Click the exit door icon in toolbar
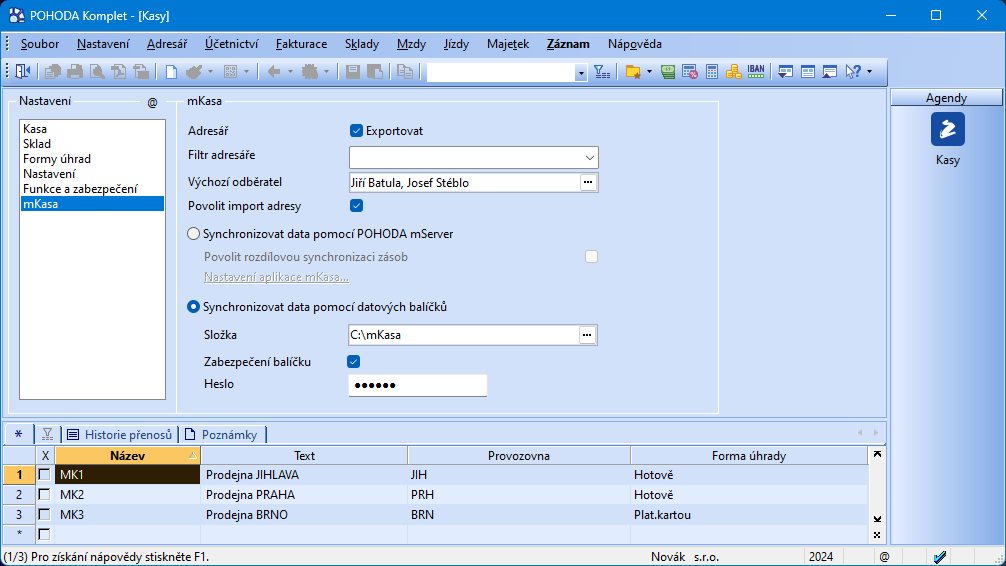 click(x=23, y=72)
